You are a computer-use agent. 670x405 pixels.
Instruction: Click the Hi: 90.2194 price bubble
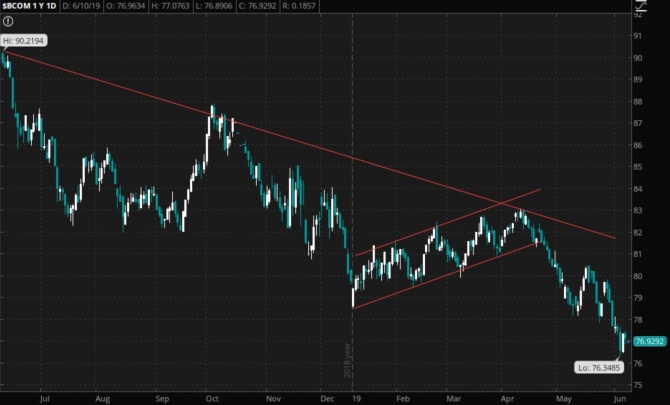[x=24, y=41]
